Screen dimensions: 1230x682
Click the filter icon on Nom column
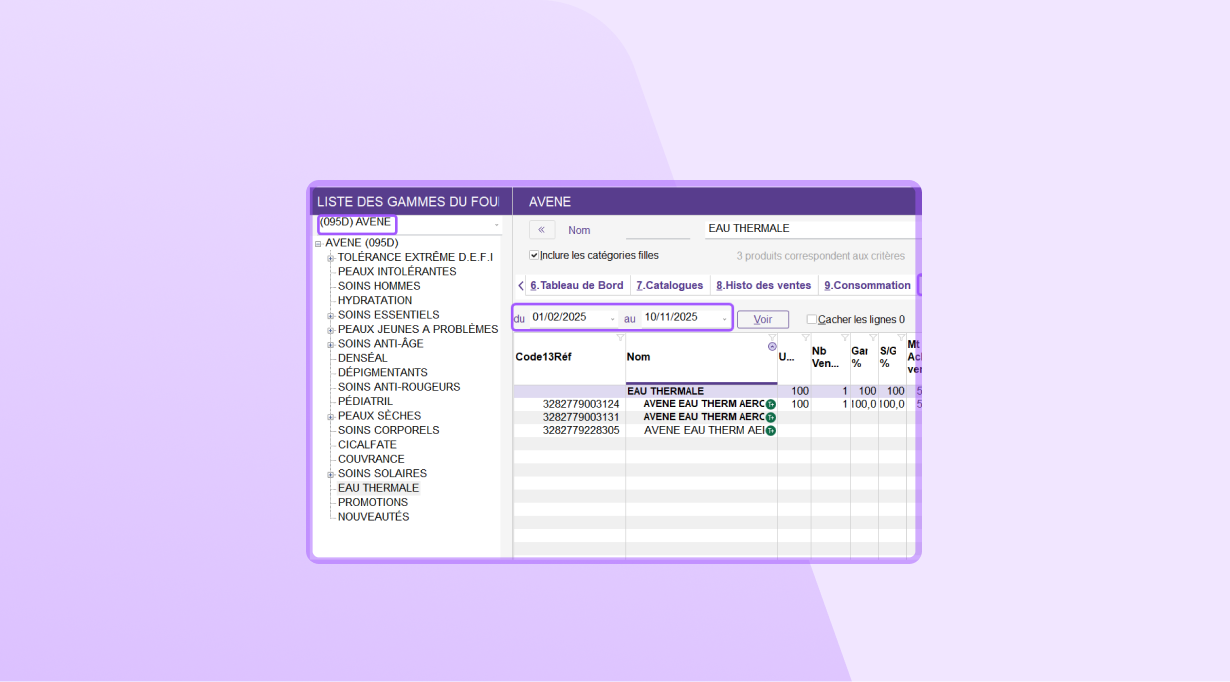click(x=772, y=338)
